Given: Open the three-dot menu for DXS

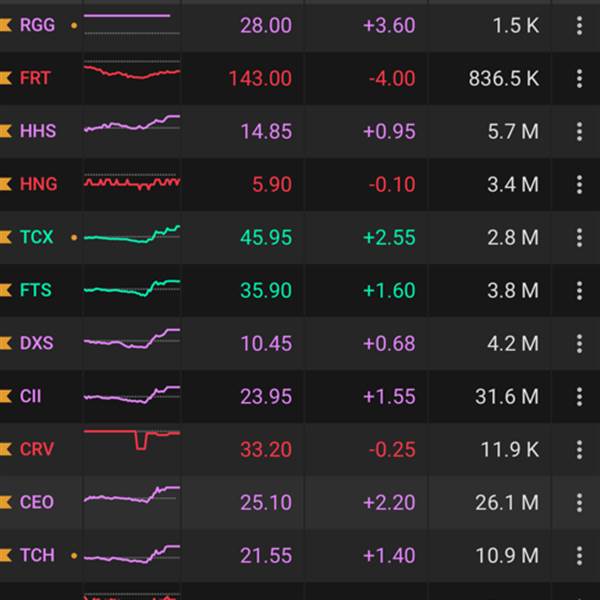Looking at the screenshot, I should (x=579, y=343).
